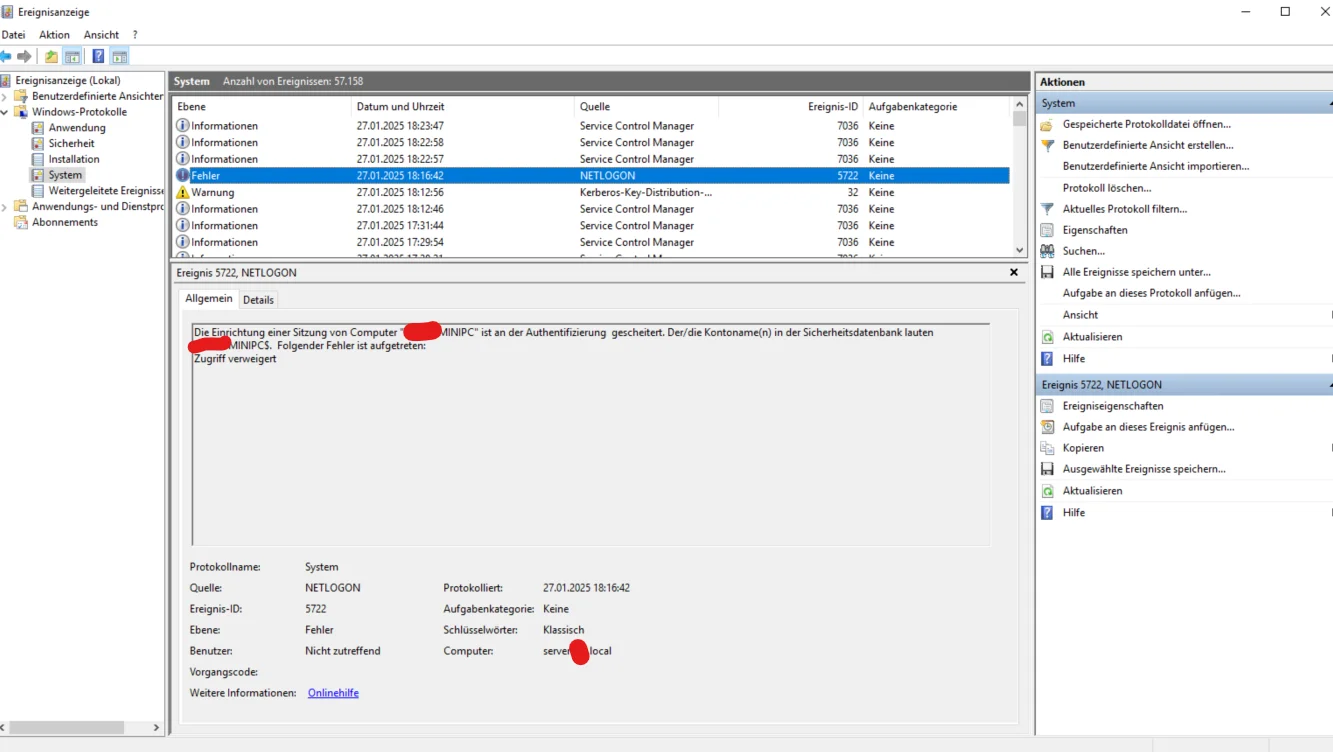
Task: Select the Informationen event at 17:31:44
Action: point(591,226)
